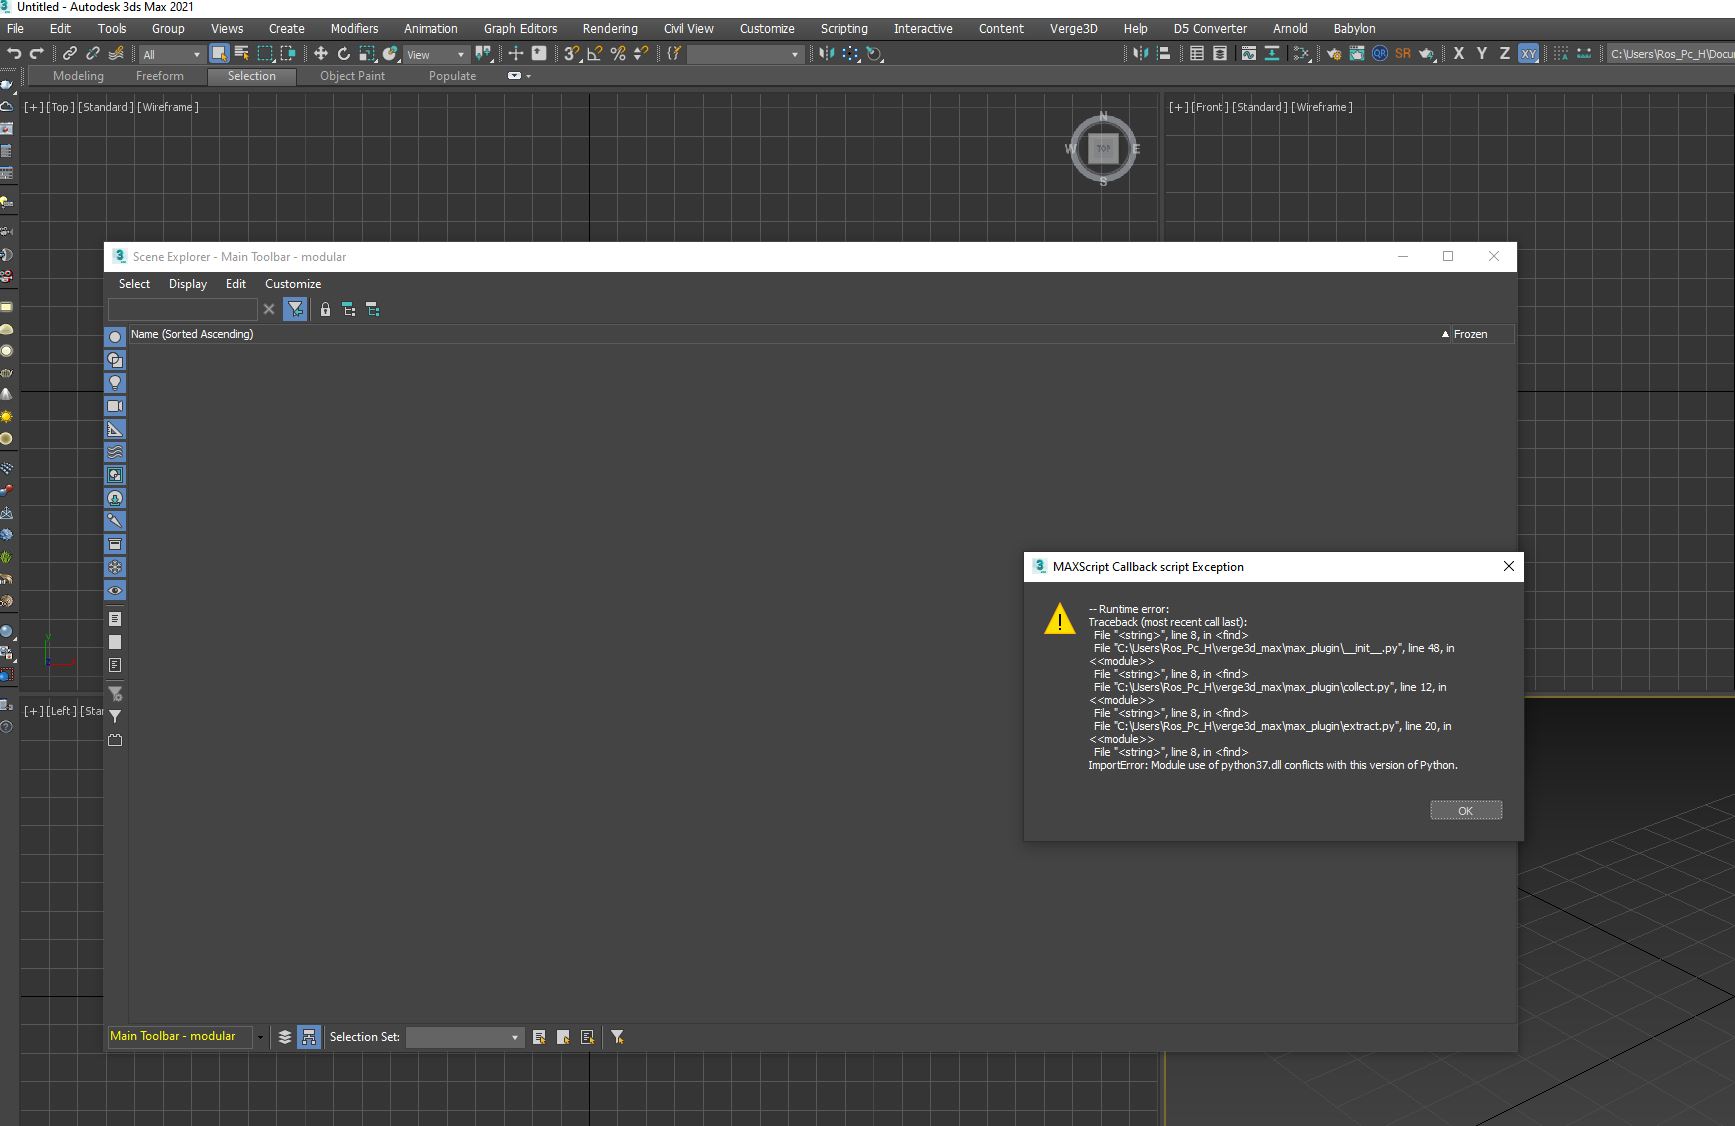Open 'Main Toolbar - modular' explorer dropdown arrow

[x=260, y=1037]
